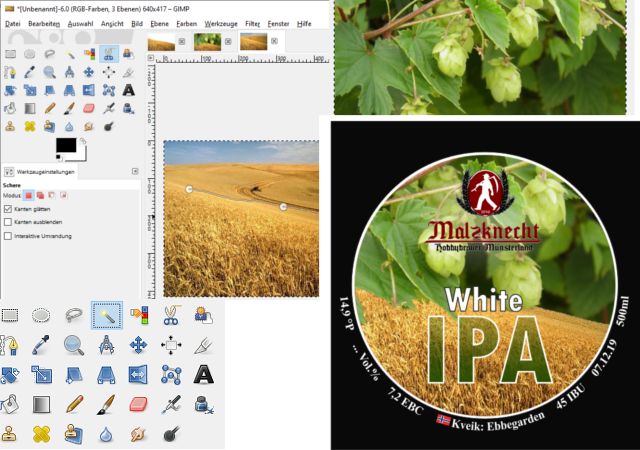The height and width of the screenshot is (450, 640).
Task: Select the Move tool in GIMP window toolbox
Action: [x=89, y=72]
